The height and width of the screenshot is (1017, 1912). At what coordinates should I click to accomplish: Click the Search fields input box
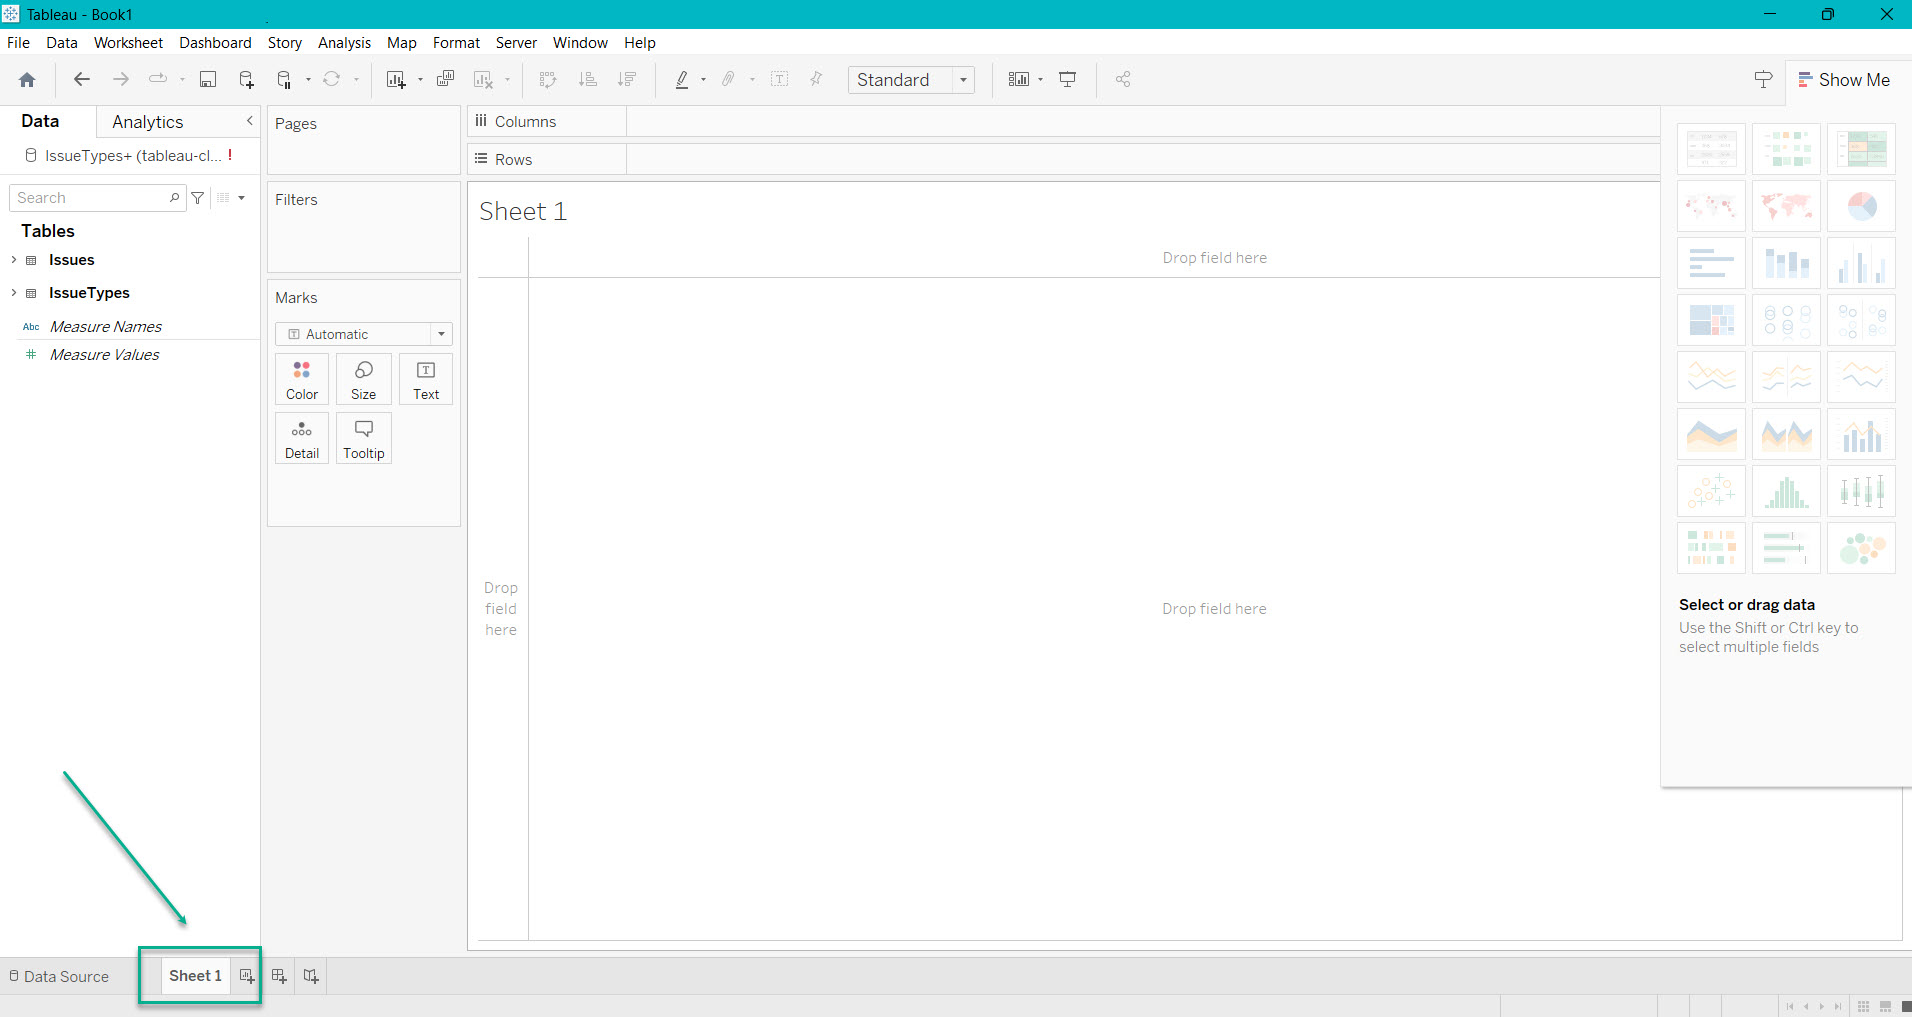click(x=90, y=198)
